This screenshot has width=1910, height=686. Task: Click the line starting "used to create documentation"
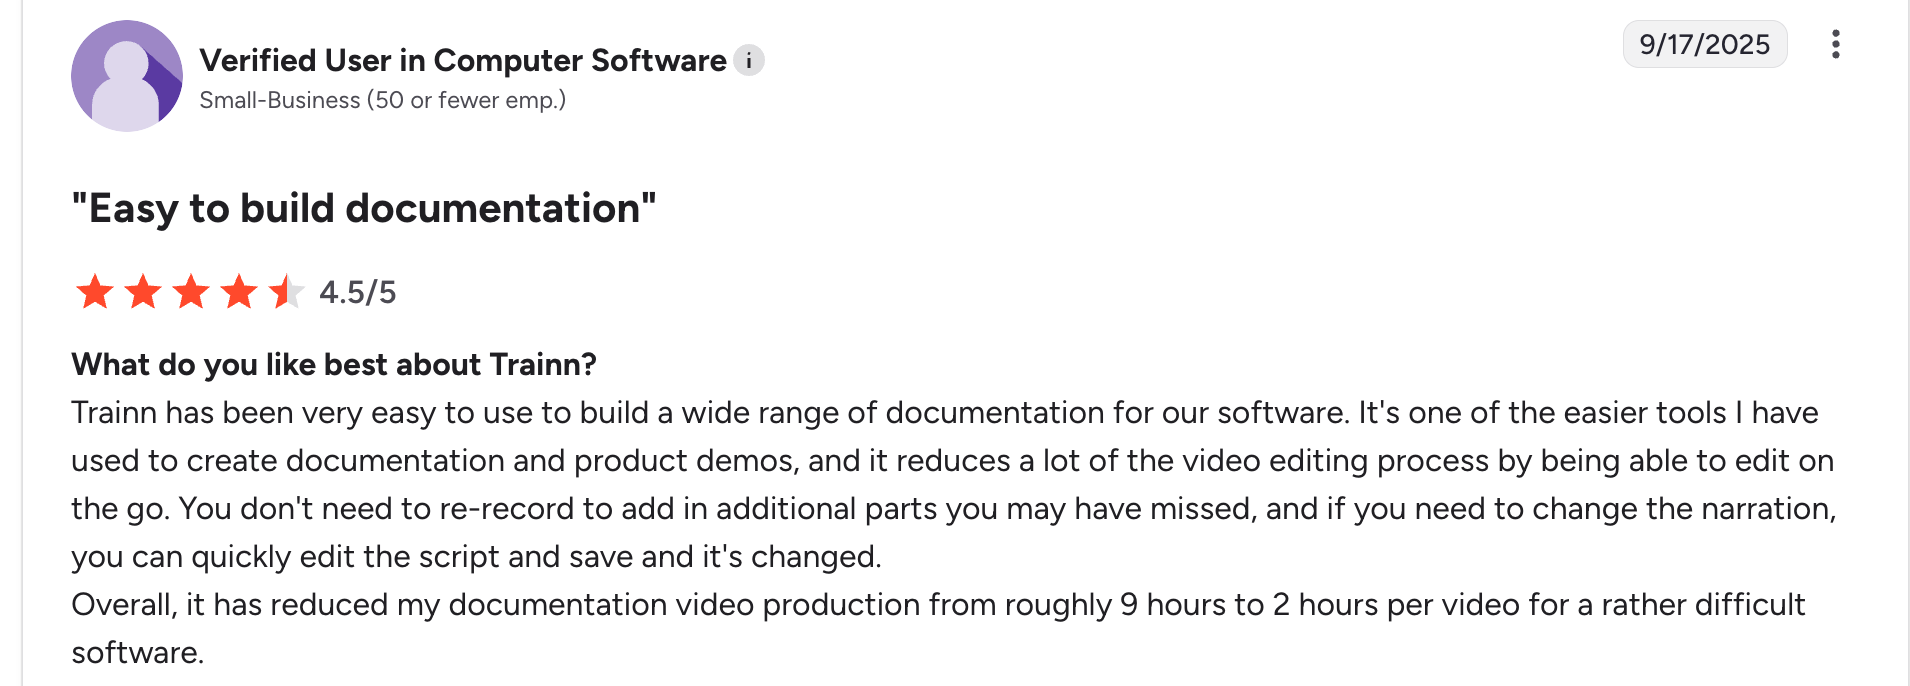952,461
